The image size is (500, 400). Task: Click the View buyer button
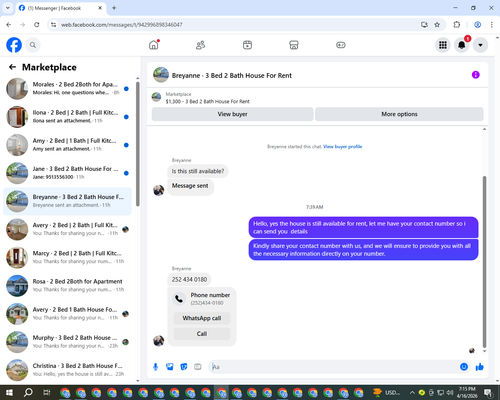232,114
